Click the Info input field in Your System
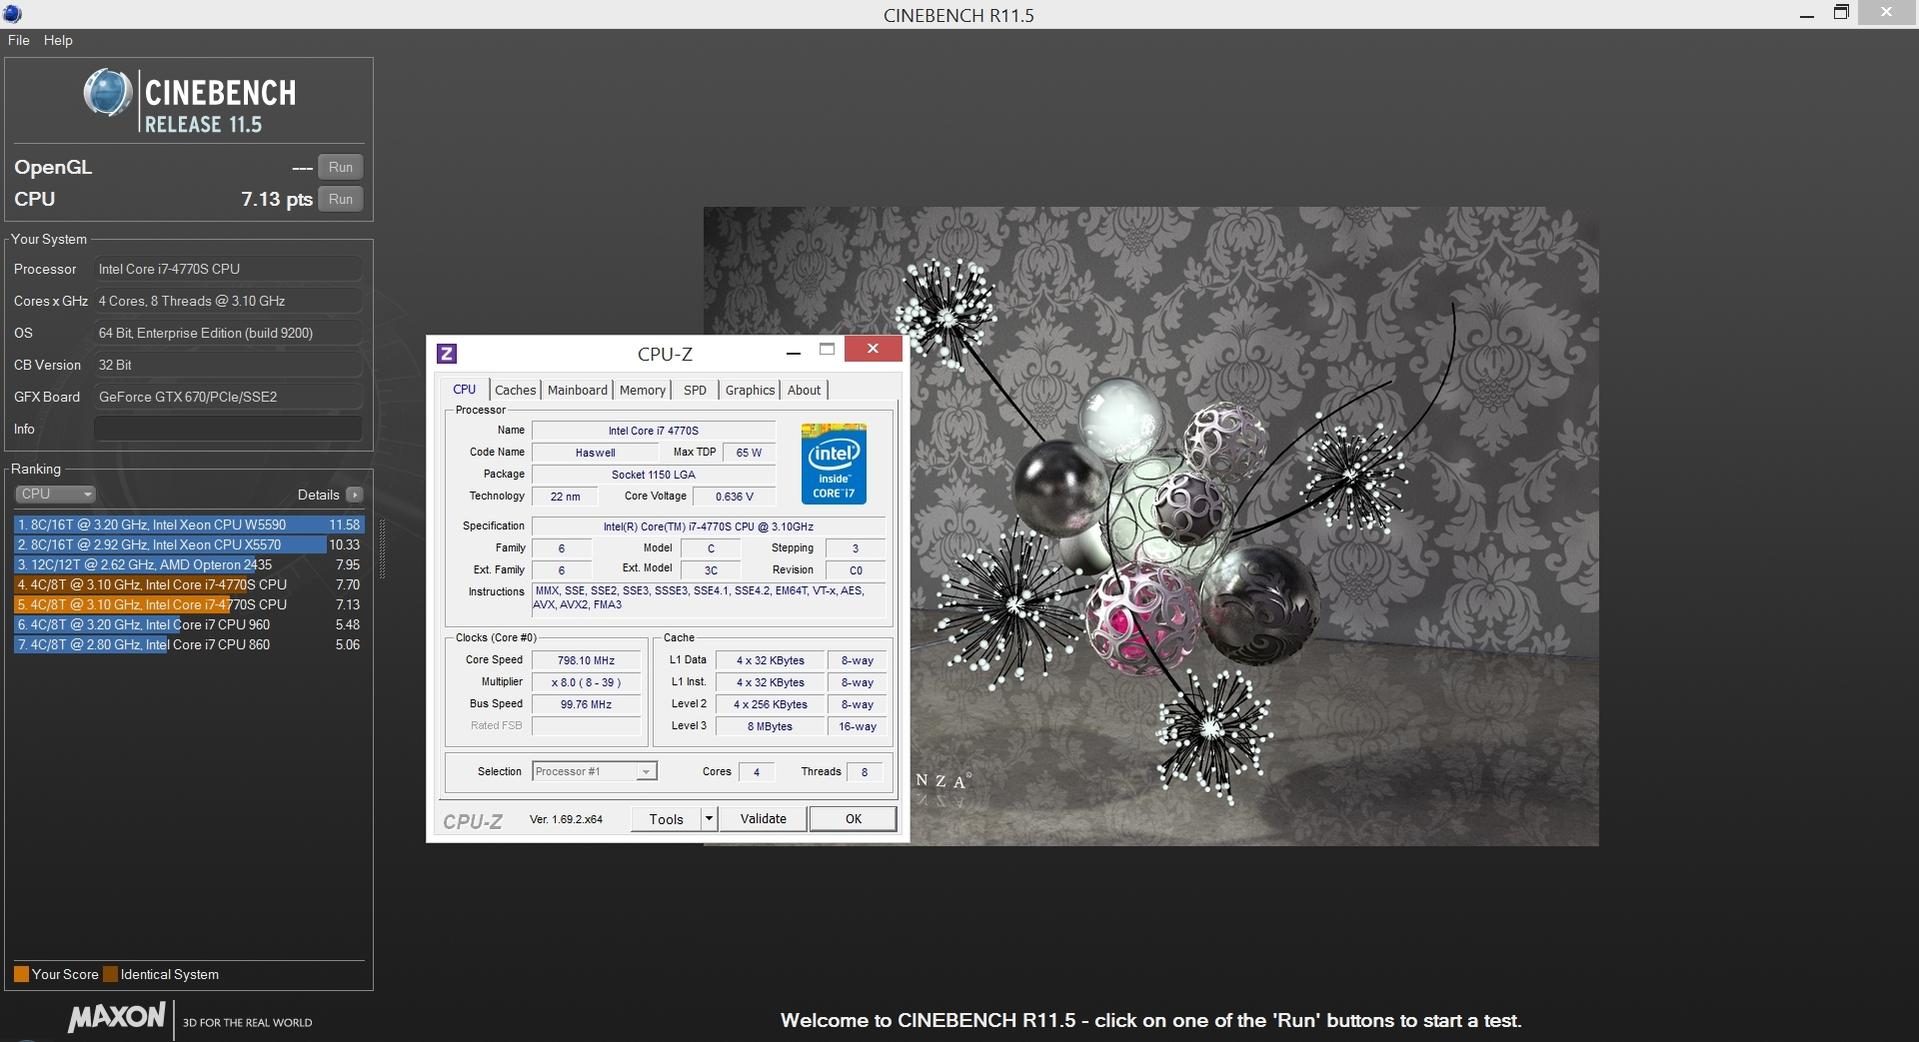1919x1042 pixels. pyautogui.click(x=228, y=429)
